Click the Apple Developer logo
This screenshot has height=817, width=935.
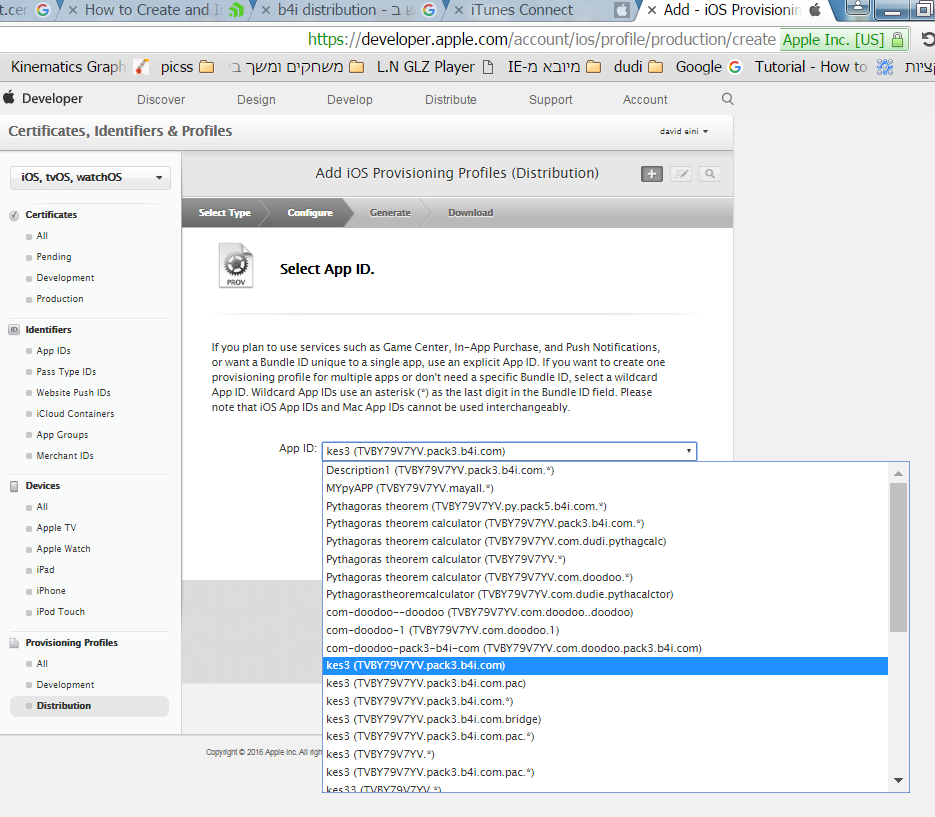[43, 98]
